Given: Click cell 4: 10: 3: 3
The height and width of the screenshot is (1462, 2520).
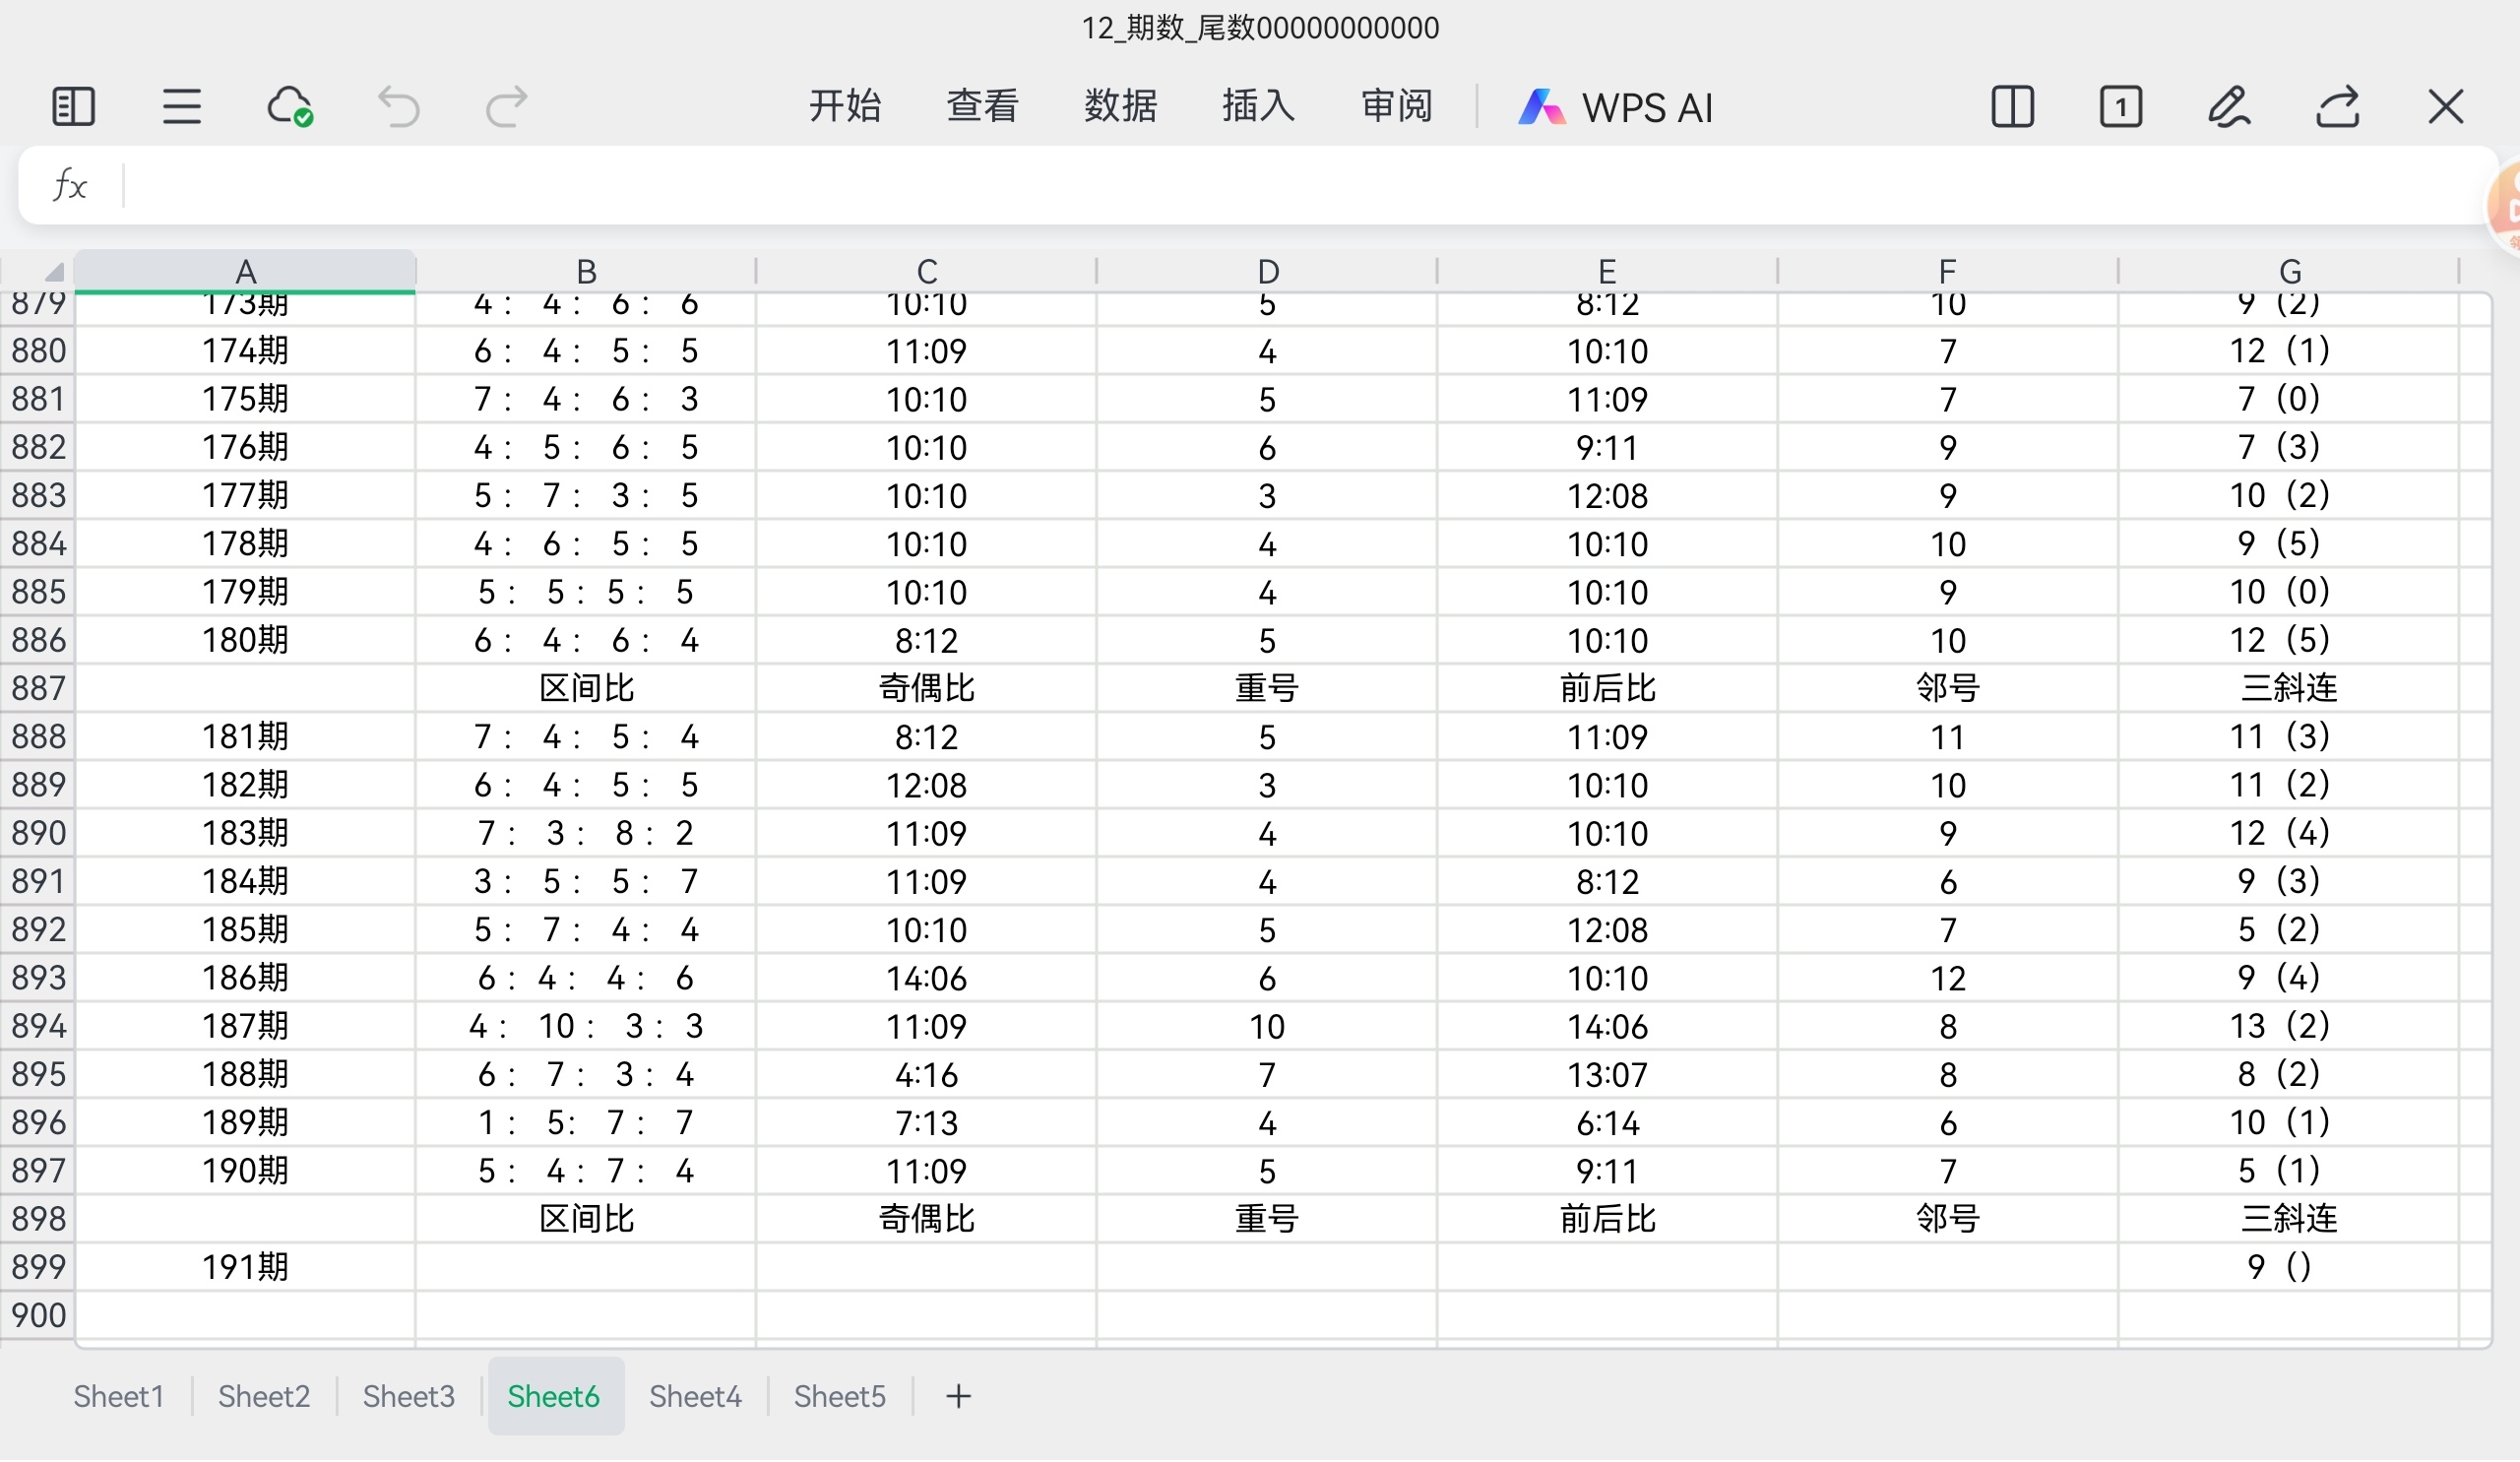Looking at the screenshot, I should [x=586, y=1027].
